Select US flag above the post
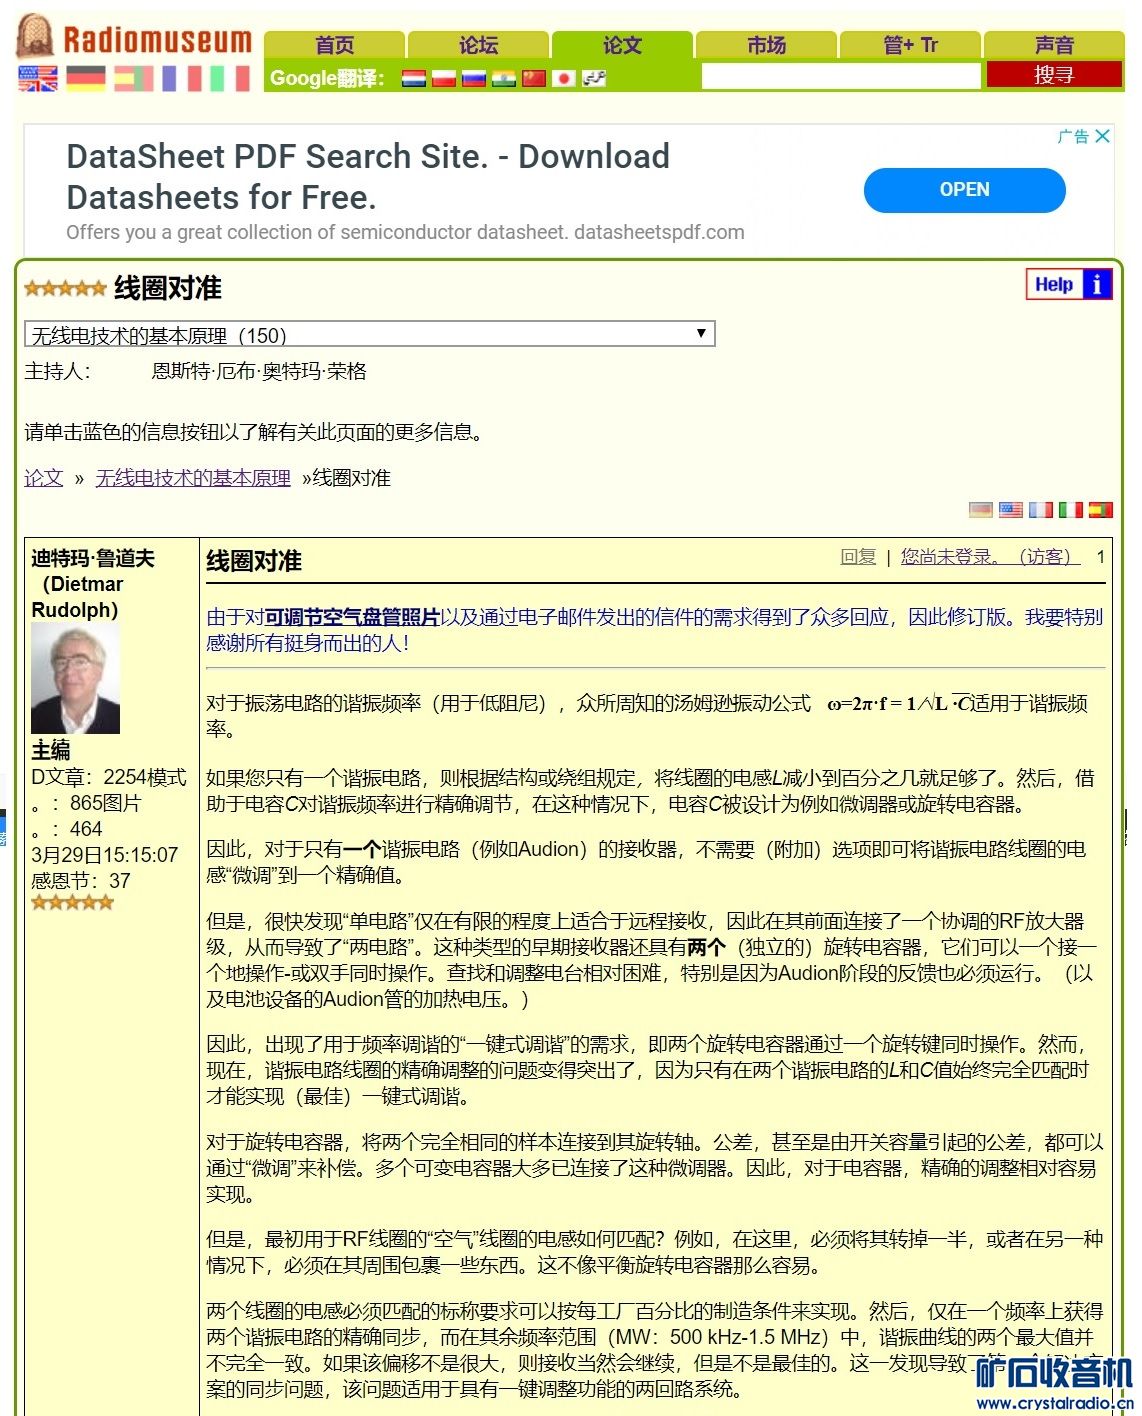 [x=1011, y=510]
